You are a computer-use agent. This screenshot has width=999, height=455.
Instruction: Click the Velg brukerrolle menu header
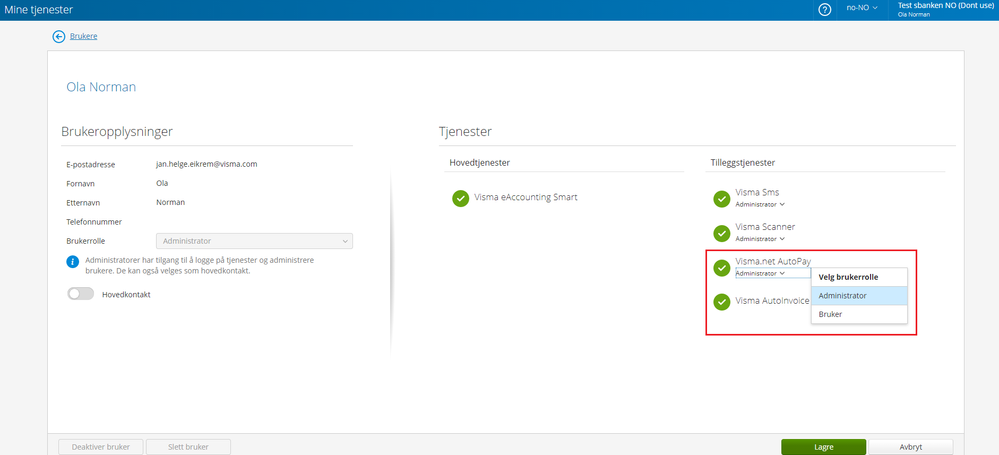point(849,277)
